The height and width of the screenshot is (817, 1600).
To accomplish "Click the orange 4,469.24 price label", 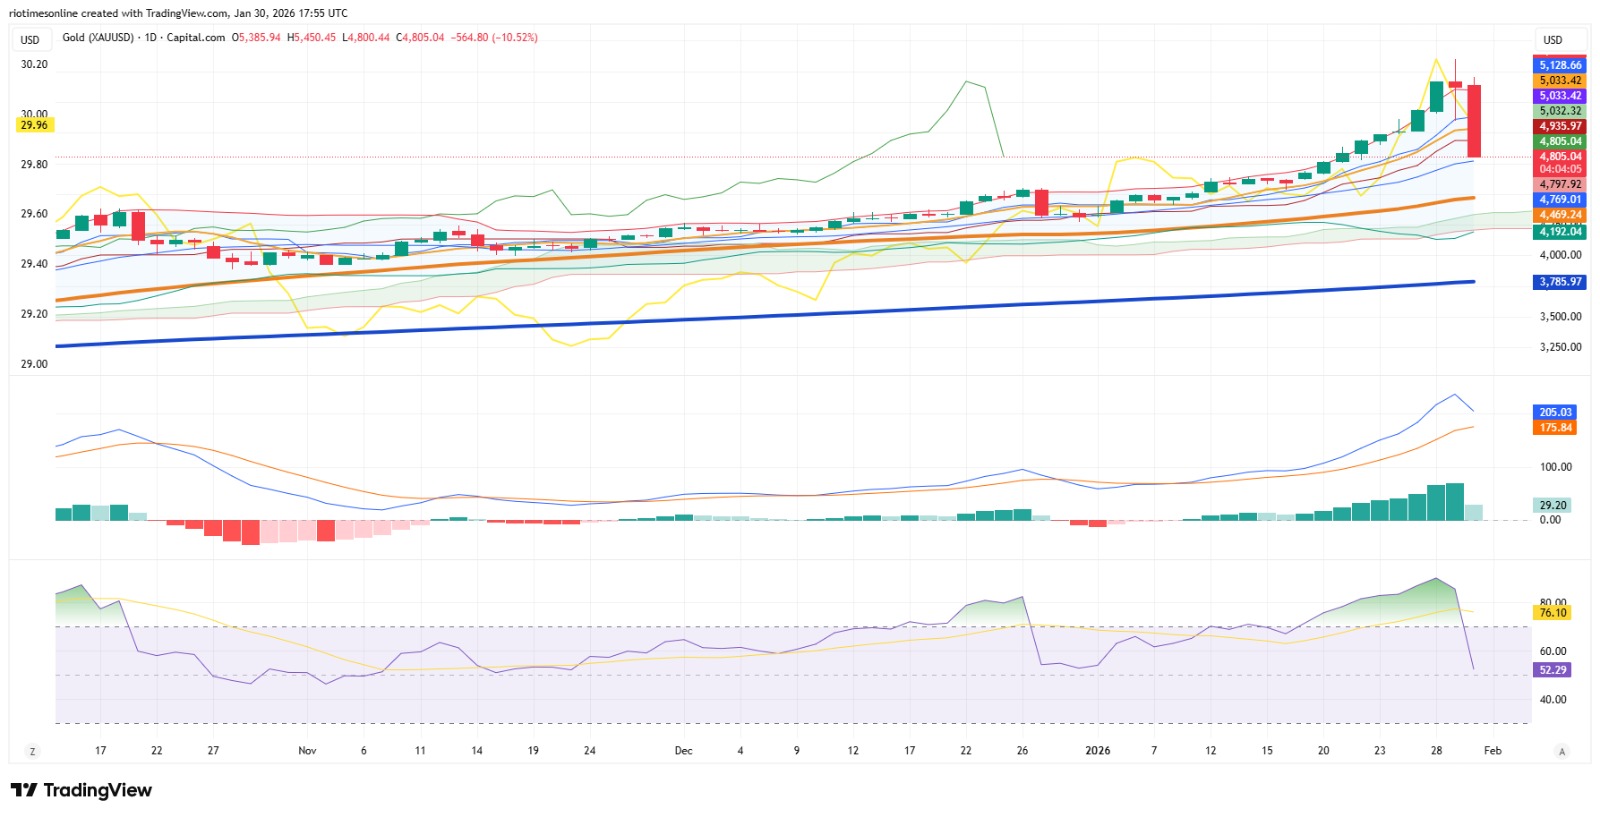I will pos(1560,215).
